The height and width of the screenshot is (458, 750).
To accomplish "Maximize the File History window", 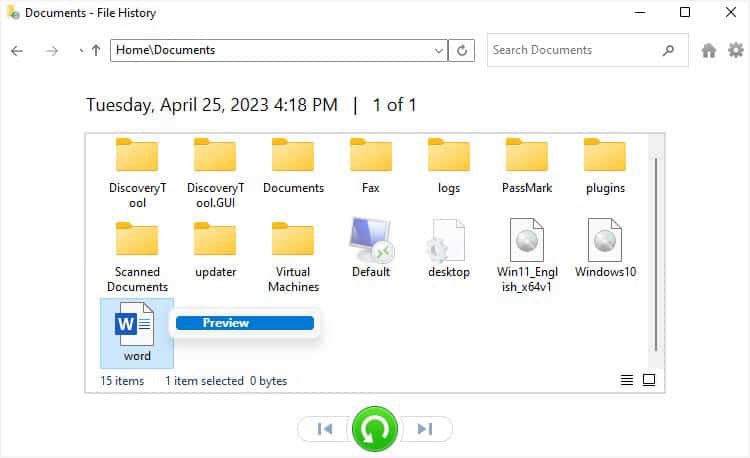I will click(x=685, y=12).
